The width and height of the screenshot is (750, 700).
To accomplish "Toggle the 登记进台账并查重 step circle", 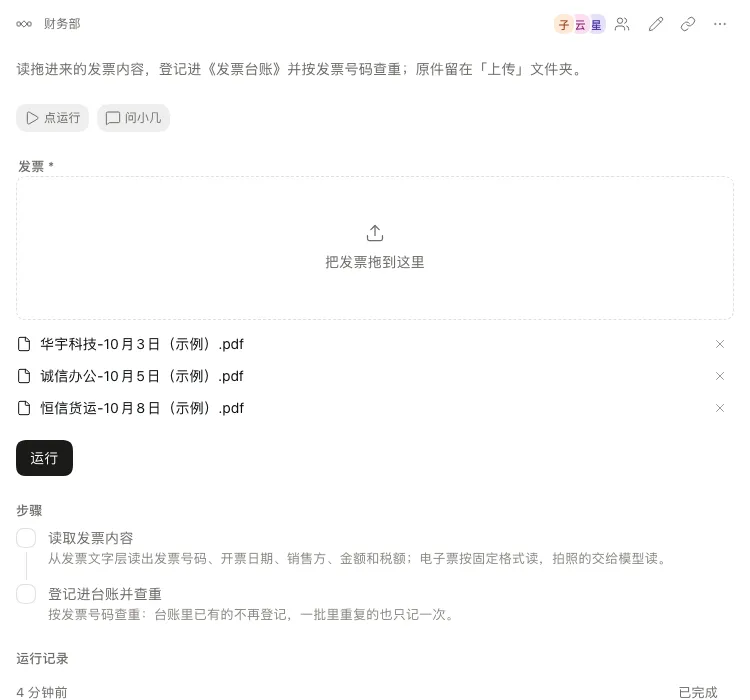I will [x=26, y=594].
